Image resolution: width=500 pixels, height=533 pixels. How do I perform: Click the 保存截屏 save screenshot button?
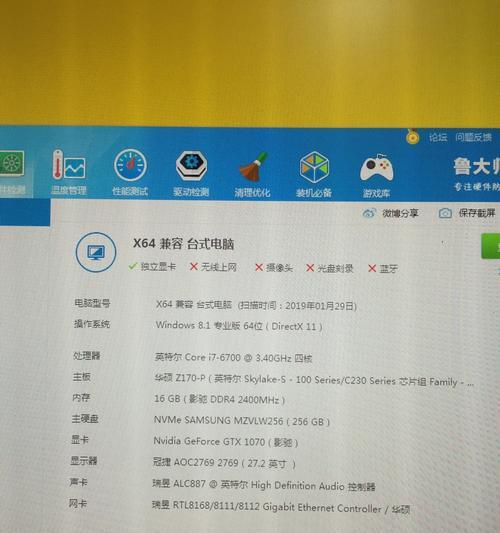467,213
